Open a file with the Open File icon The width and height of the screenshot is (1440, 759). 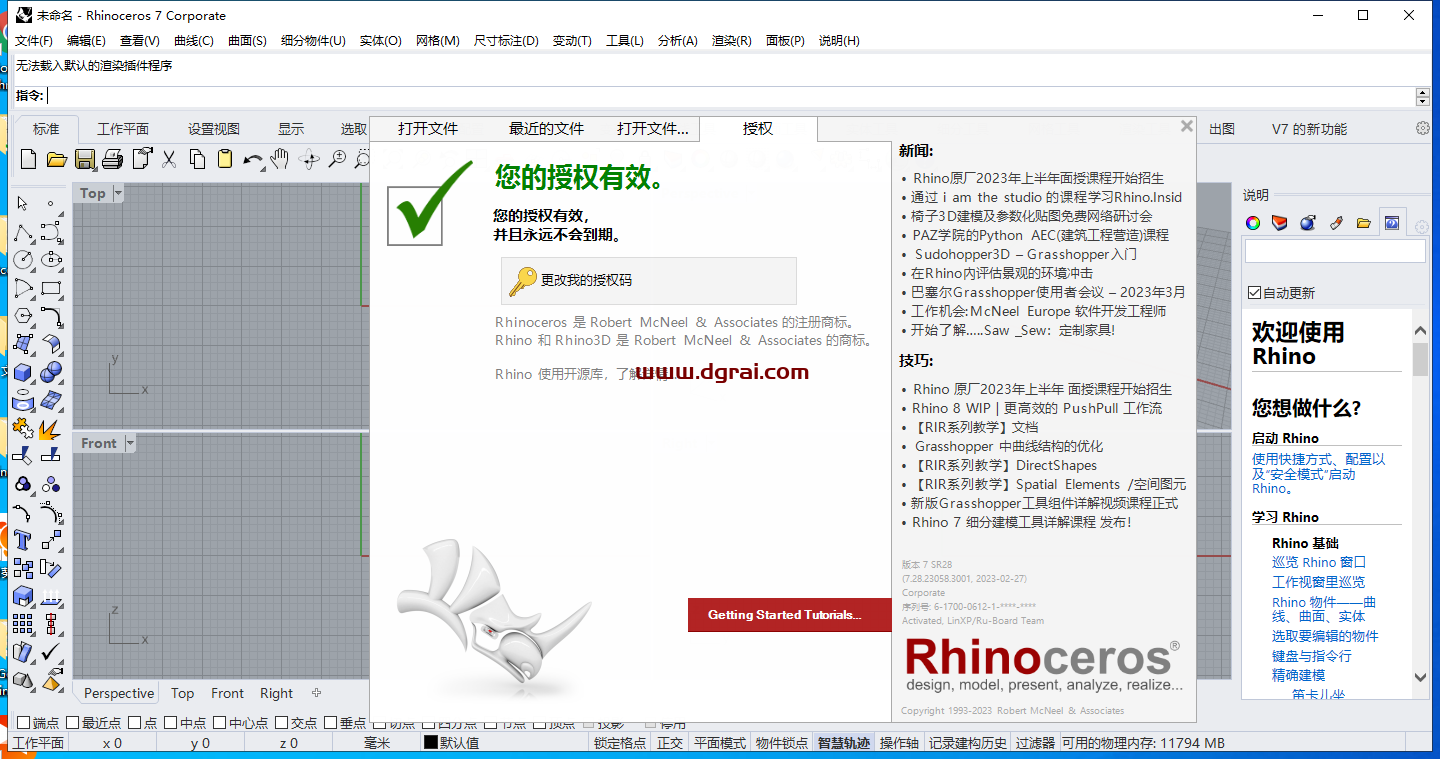58,158
